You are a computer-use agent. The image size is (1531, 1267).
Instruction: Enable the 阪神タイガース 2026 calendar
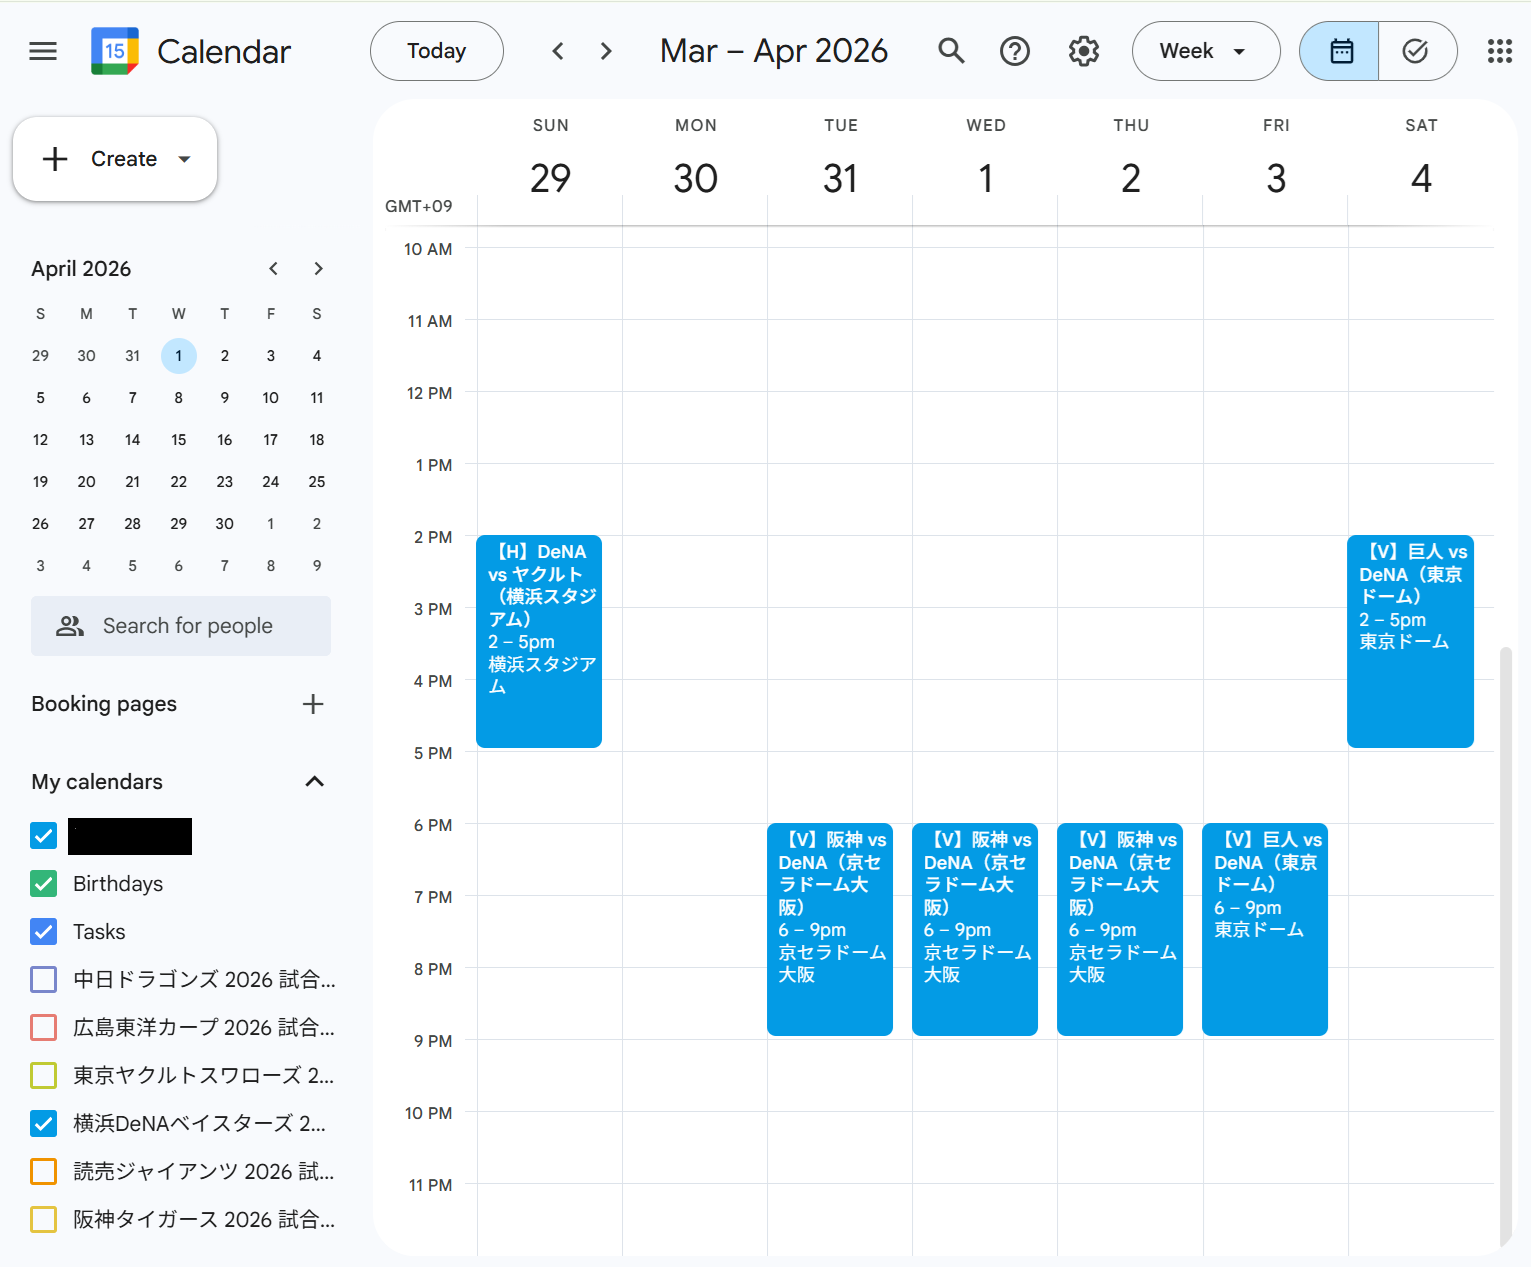point(44,1220)
